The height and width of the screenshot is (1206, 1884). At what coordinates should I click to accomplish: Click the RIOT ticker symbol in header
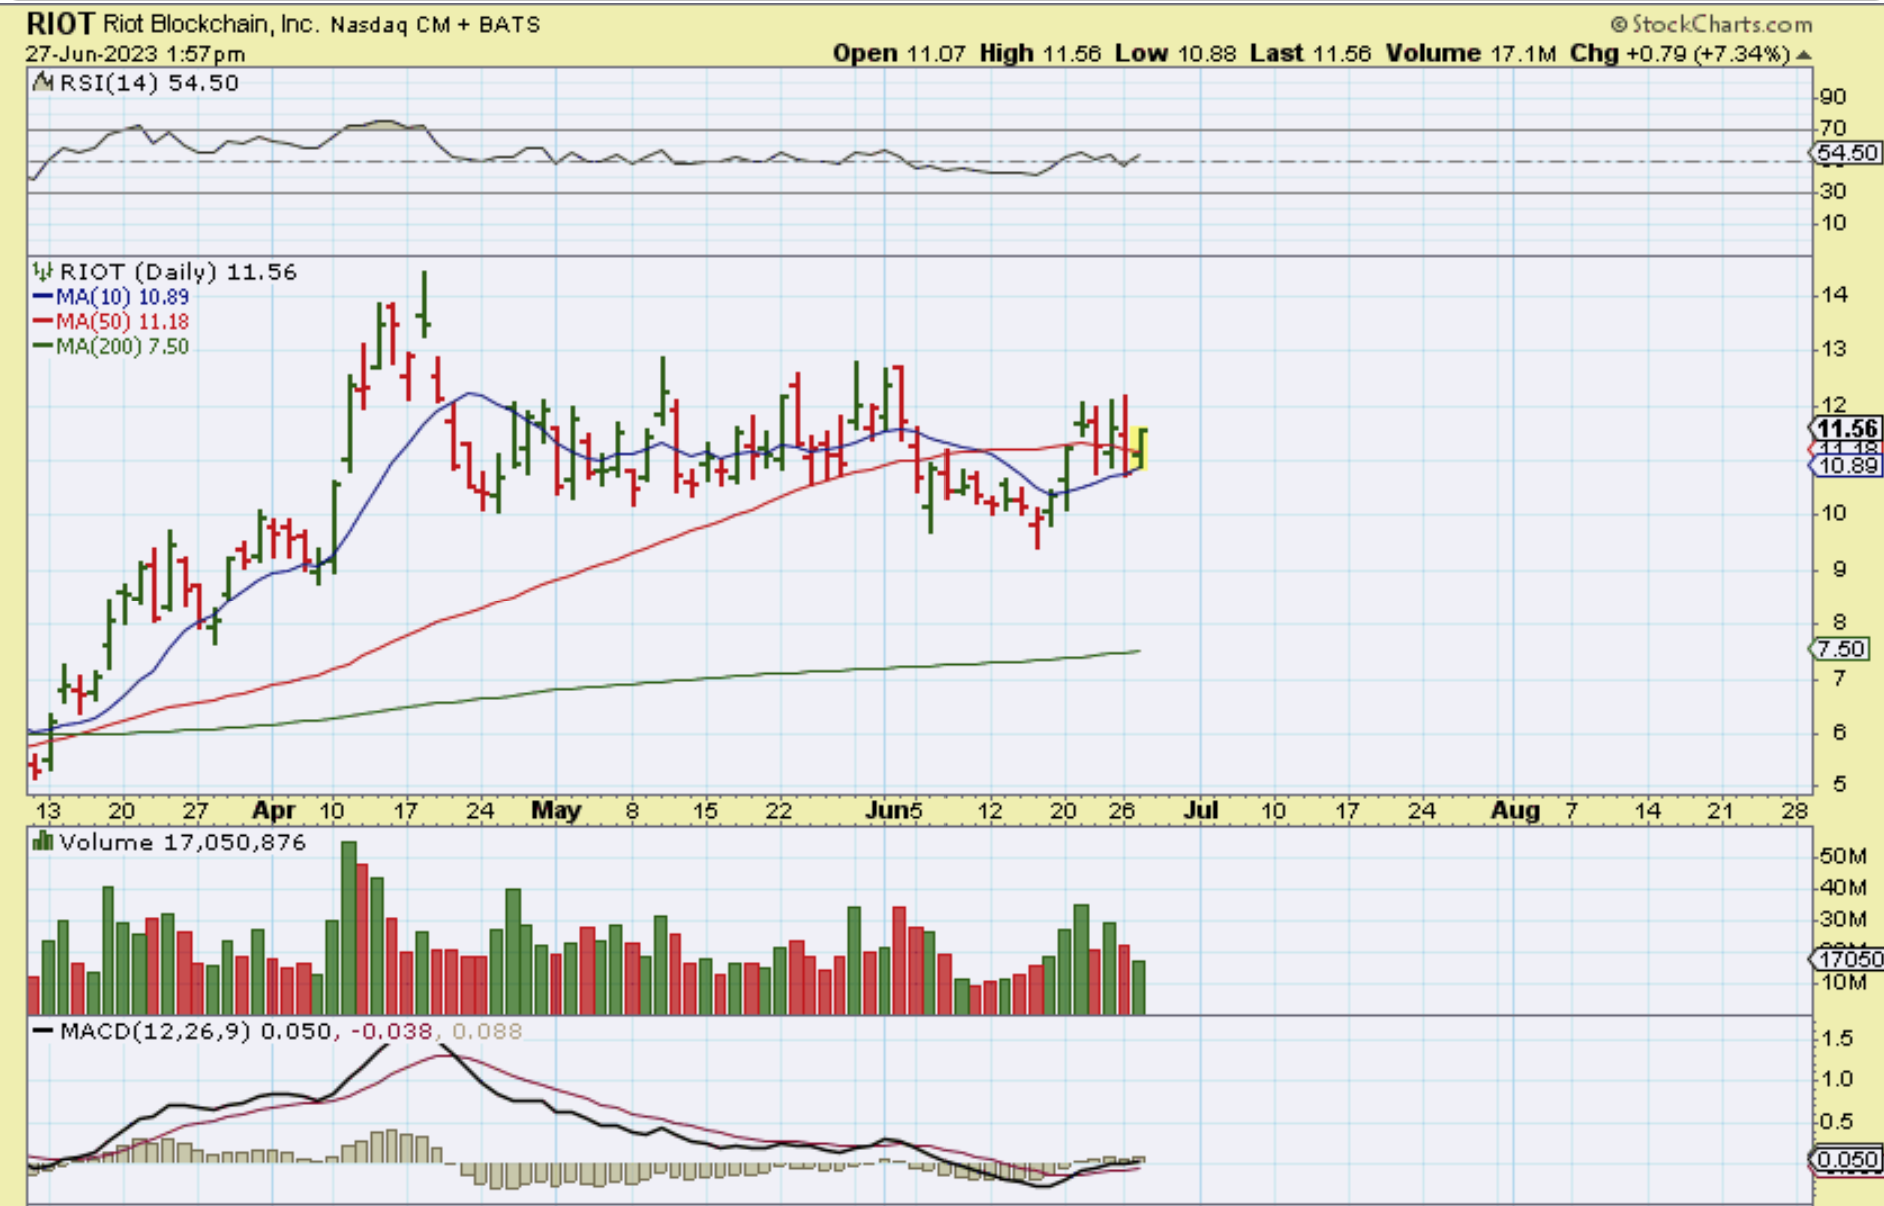[x=60, y=23]
